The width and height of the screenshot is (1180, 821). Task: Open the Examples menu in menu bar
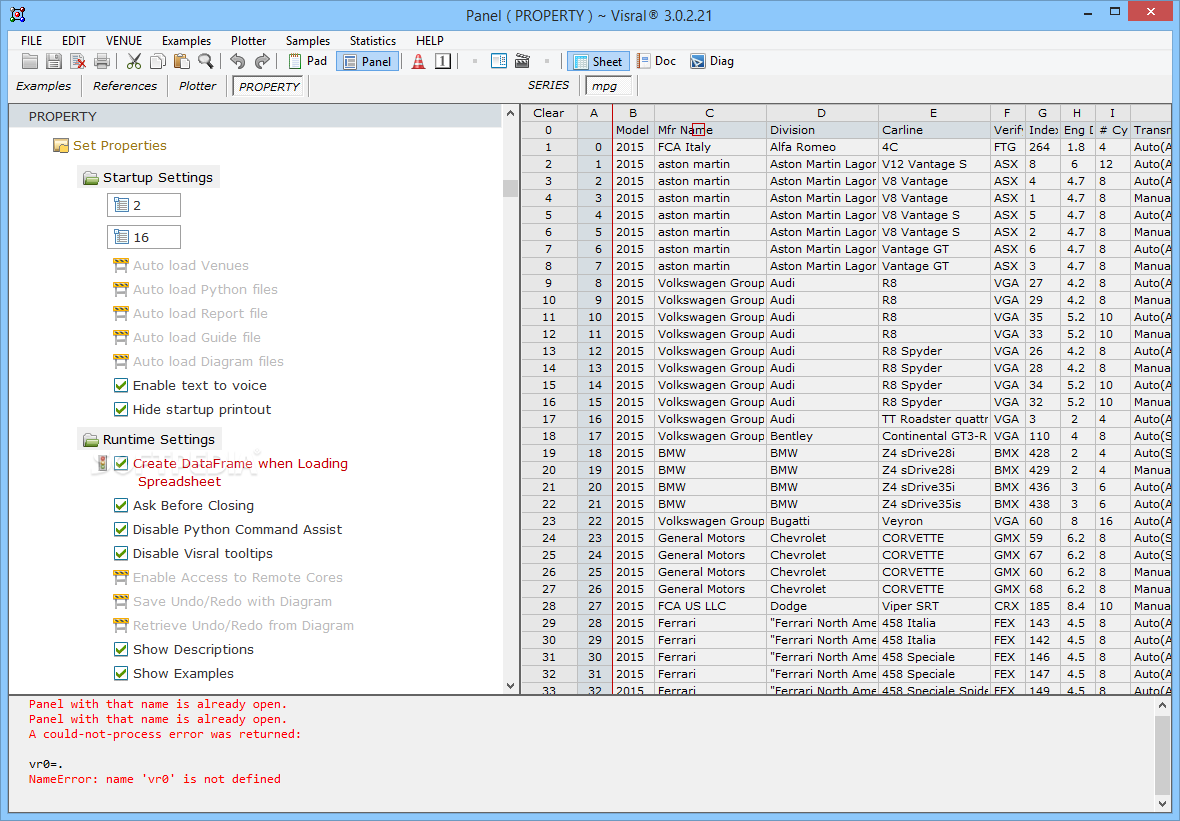186,41
